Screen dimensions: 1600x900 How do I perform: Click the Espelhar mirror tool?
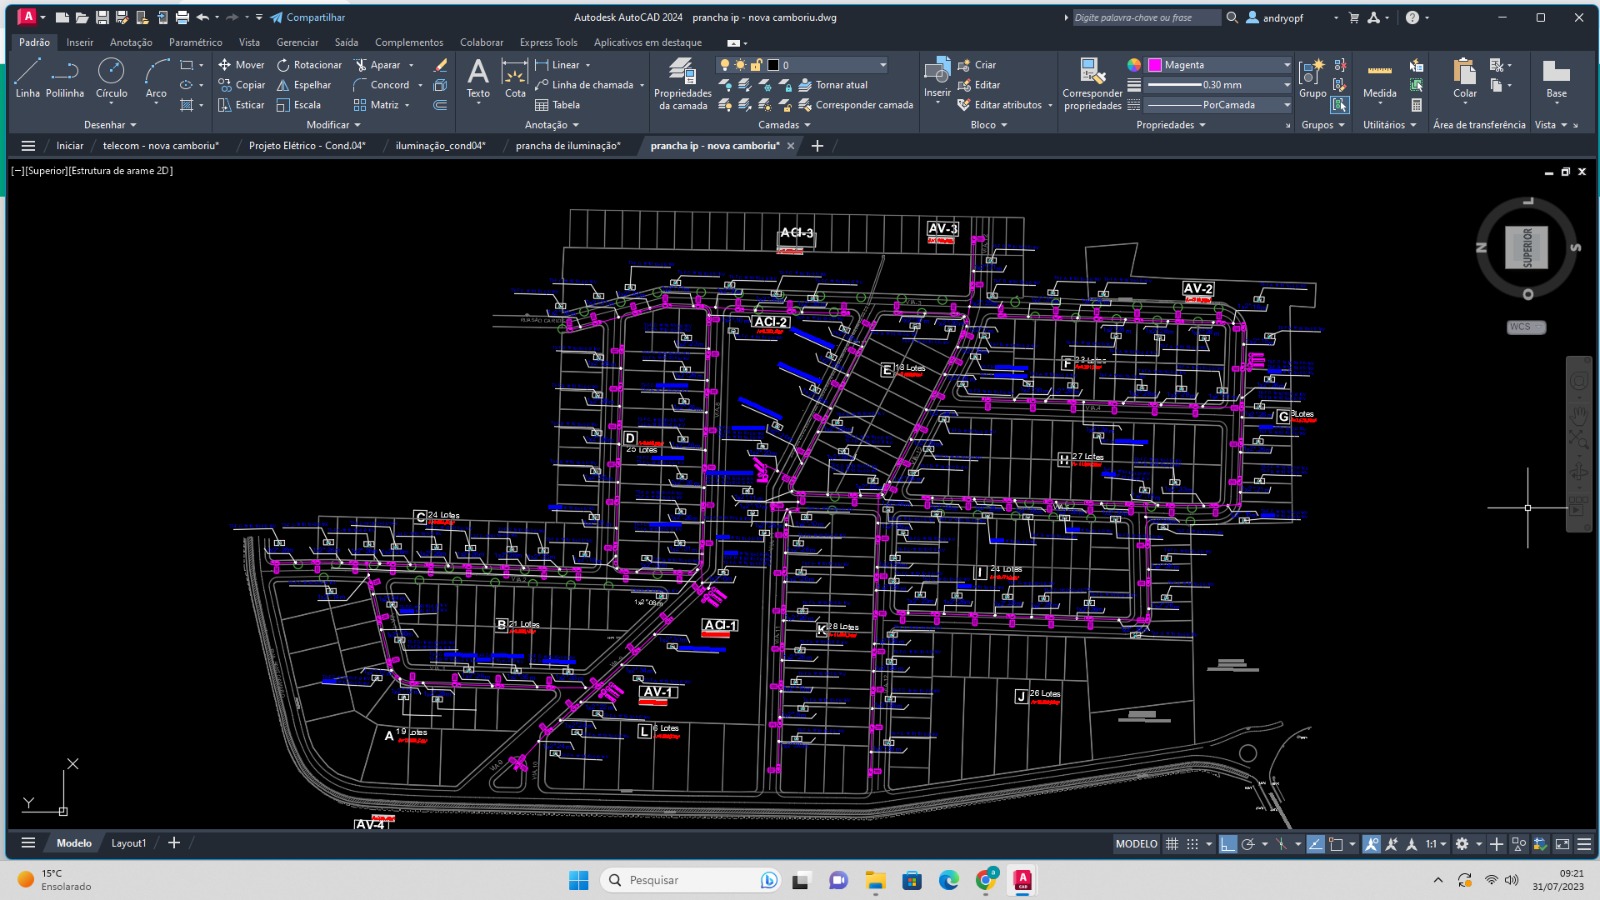[x=303, y=85]
